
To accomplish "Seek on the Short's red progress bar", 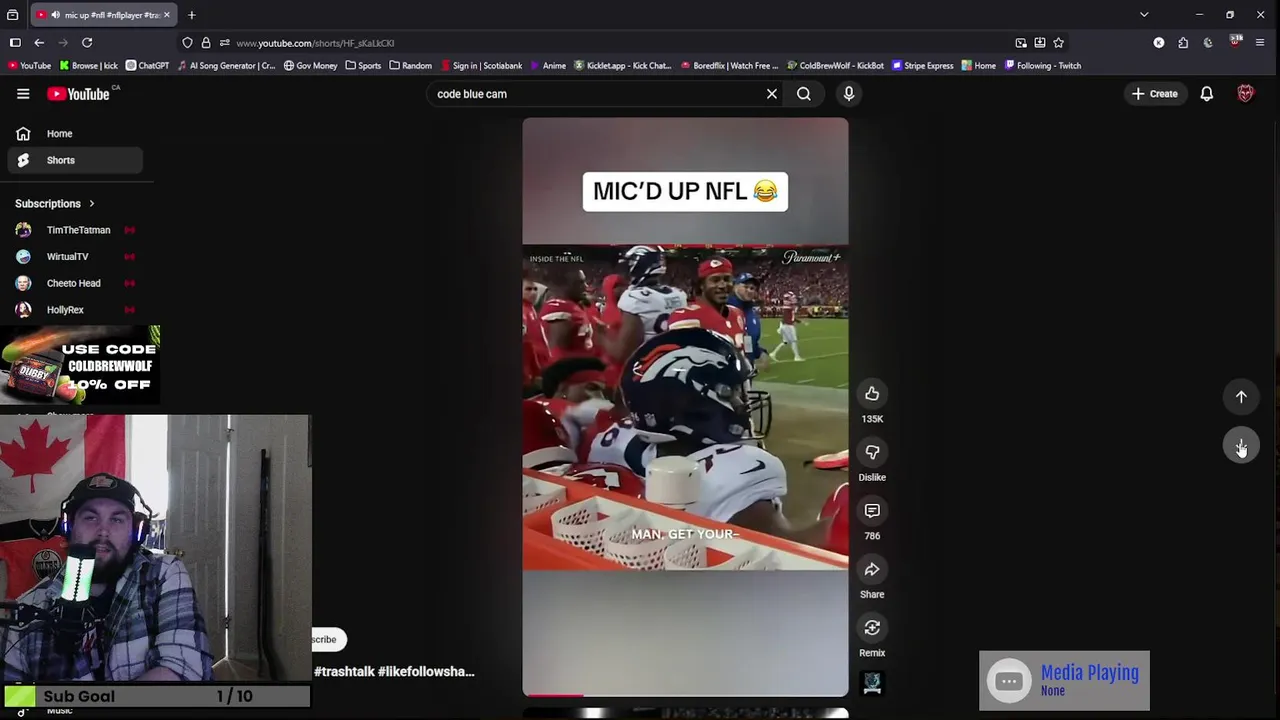I will pos(685,694).
